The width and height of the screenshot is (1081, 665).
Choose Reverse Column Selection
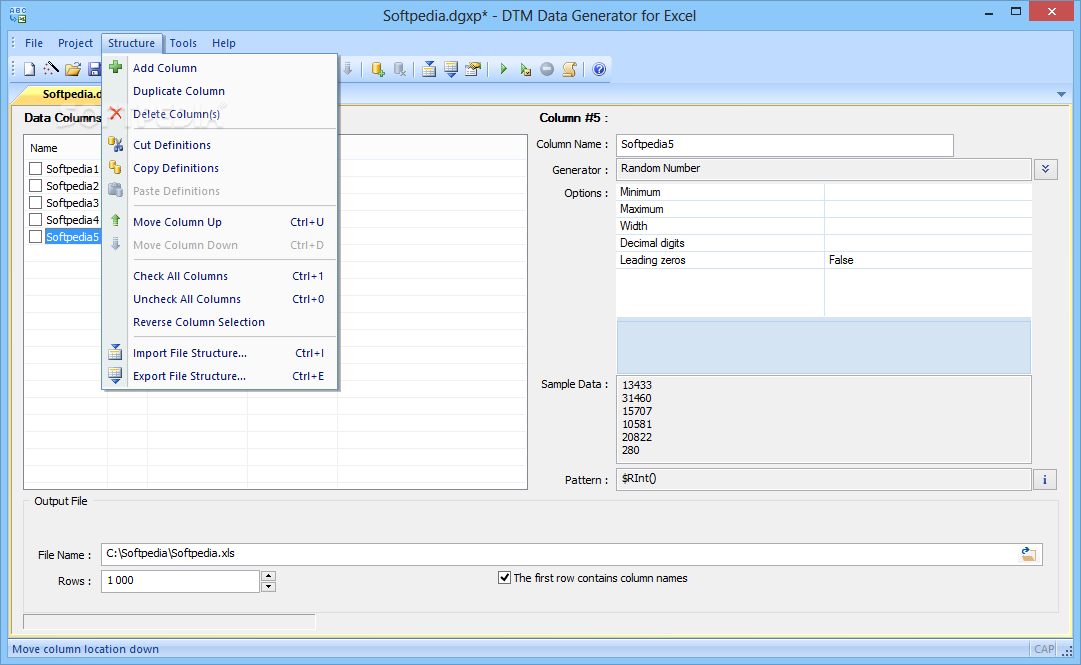click(220, 322)
